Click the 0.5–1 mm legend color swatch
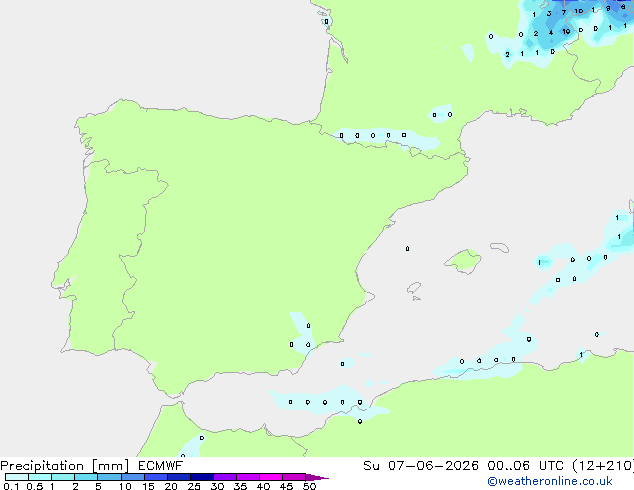634x490 pixels. (x=40, y=477)
